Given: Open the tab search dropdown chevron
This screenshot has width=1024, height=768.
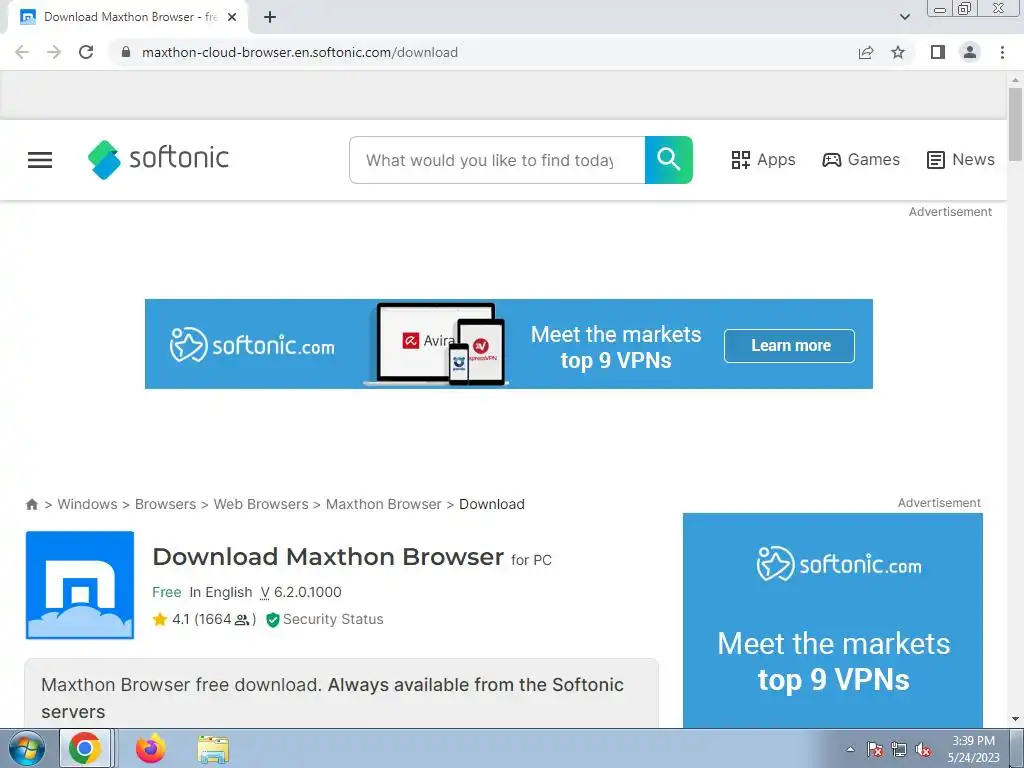Looking at the screenshot, I should point(904,17).
